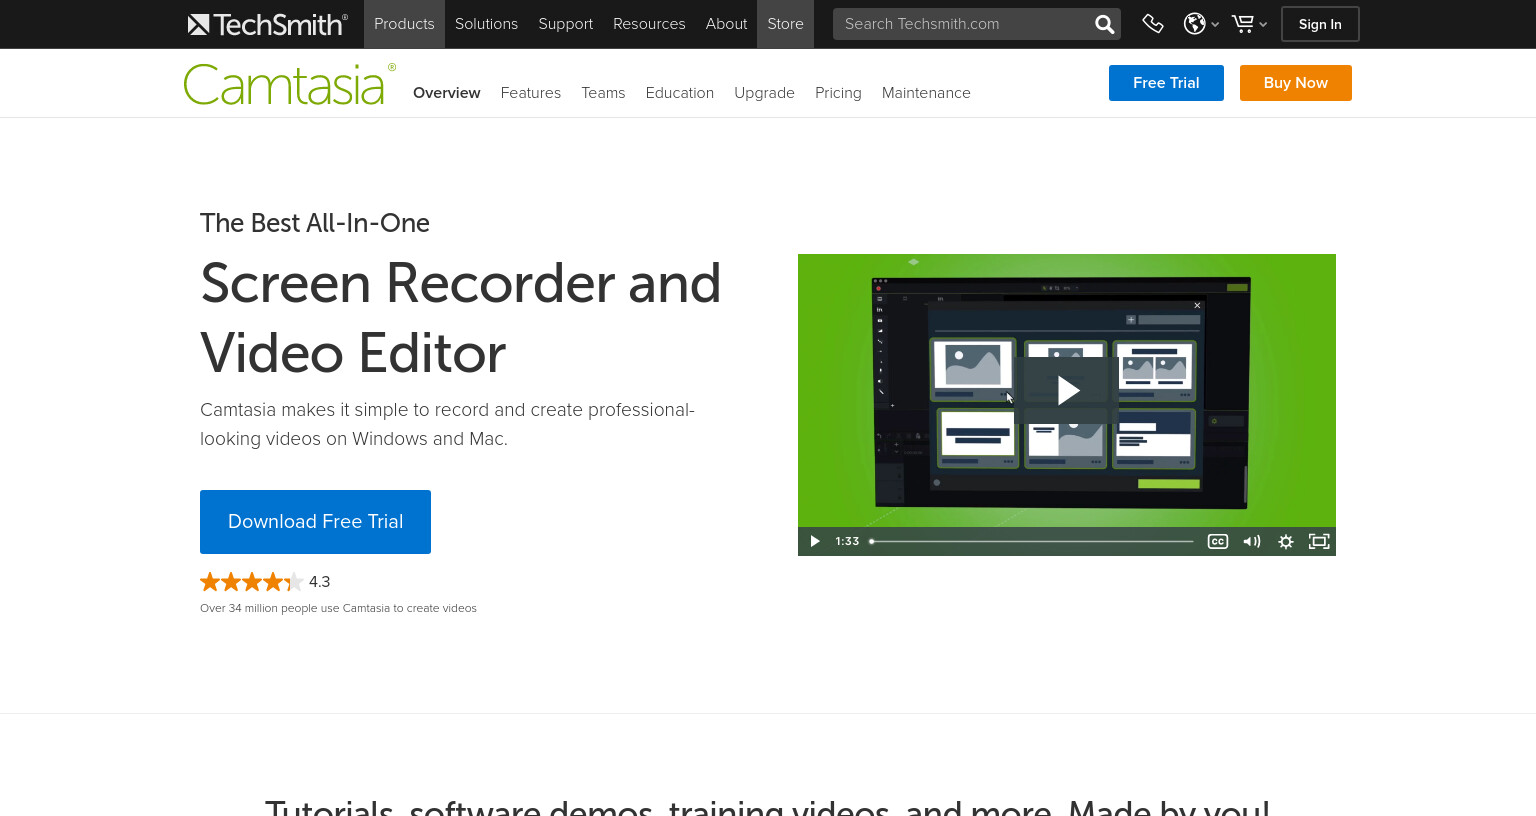
Task: Open the Resources menu
Action: tap(649, 24)
